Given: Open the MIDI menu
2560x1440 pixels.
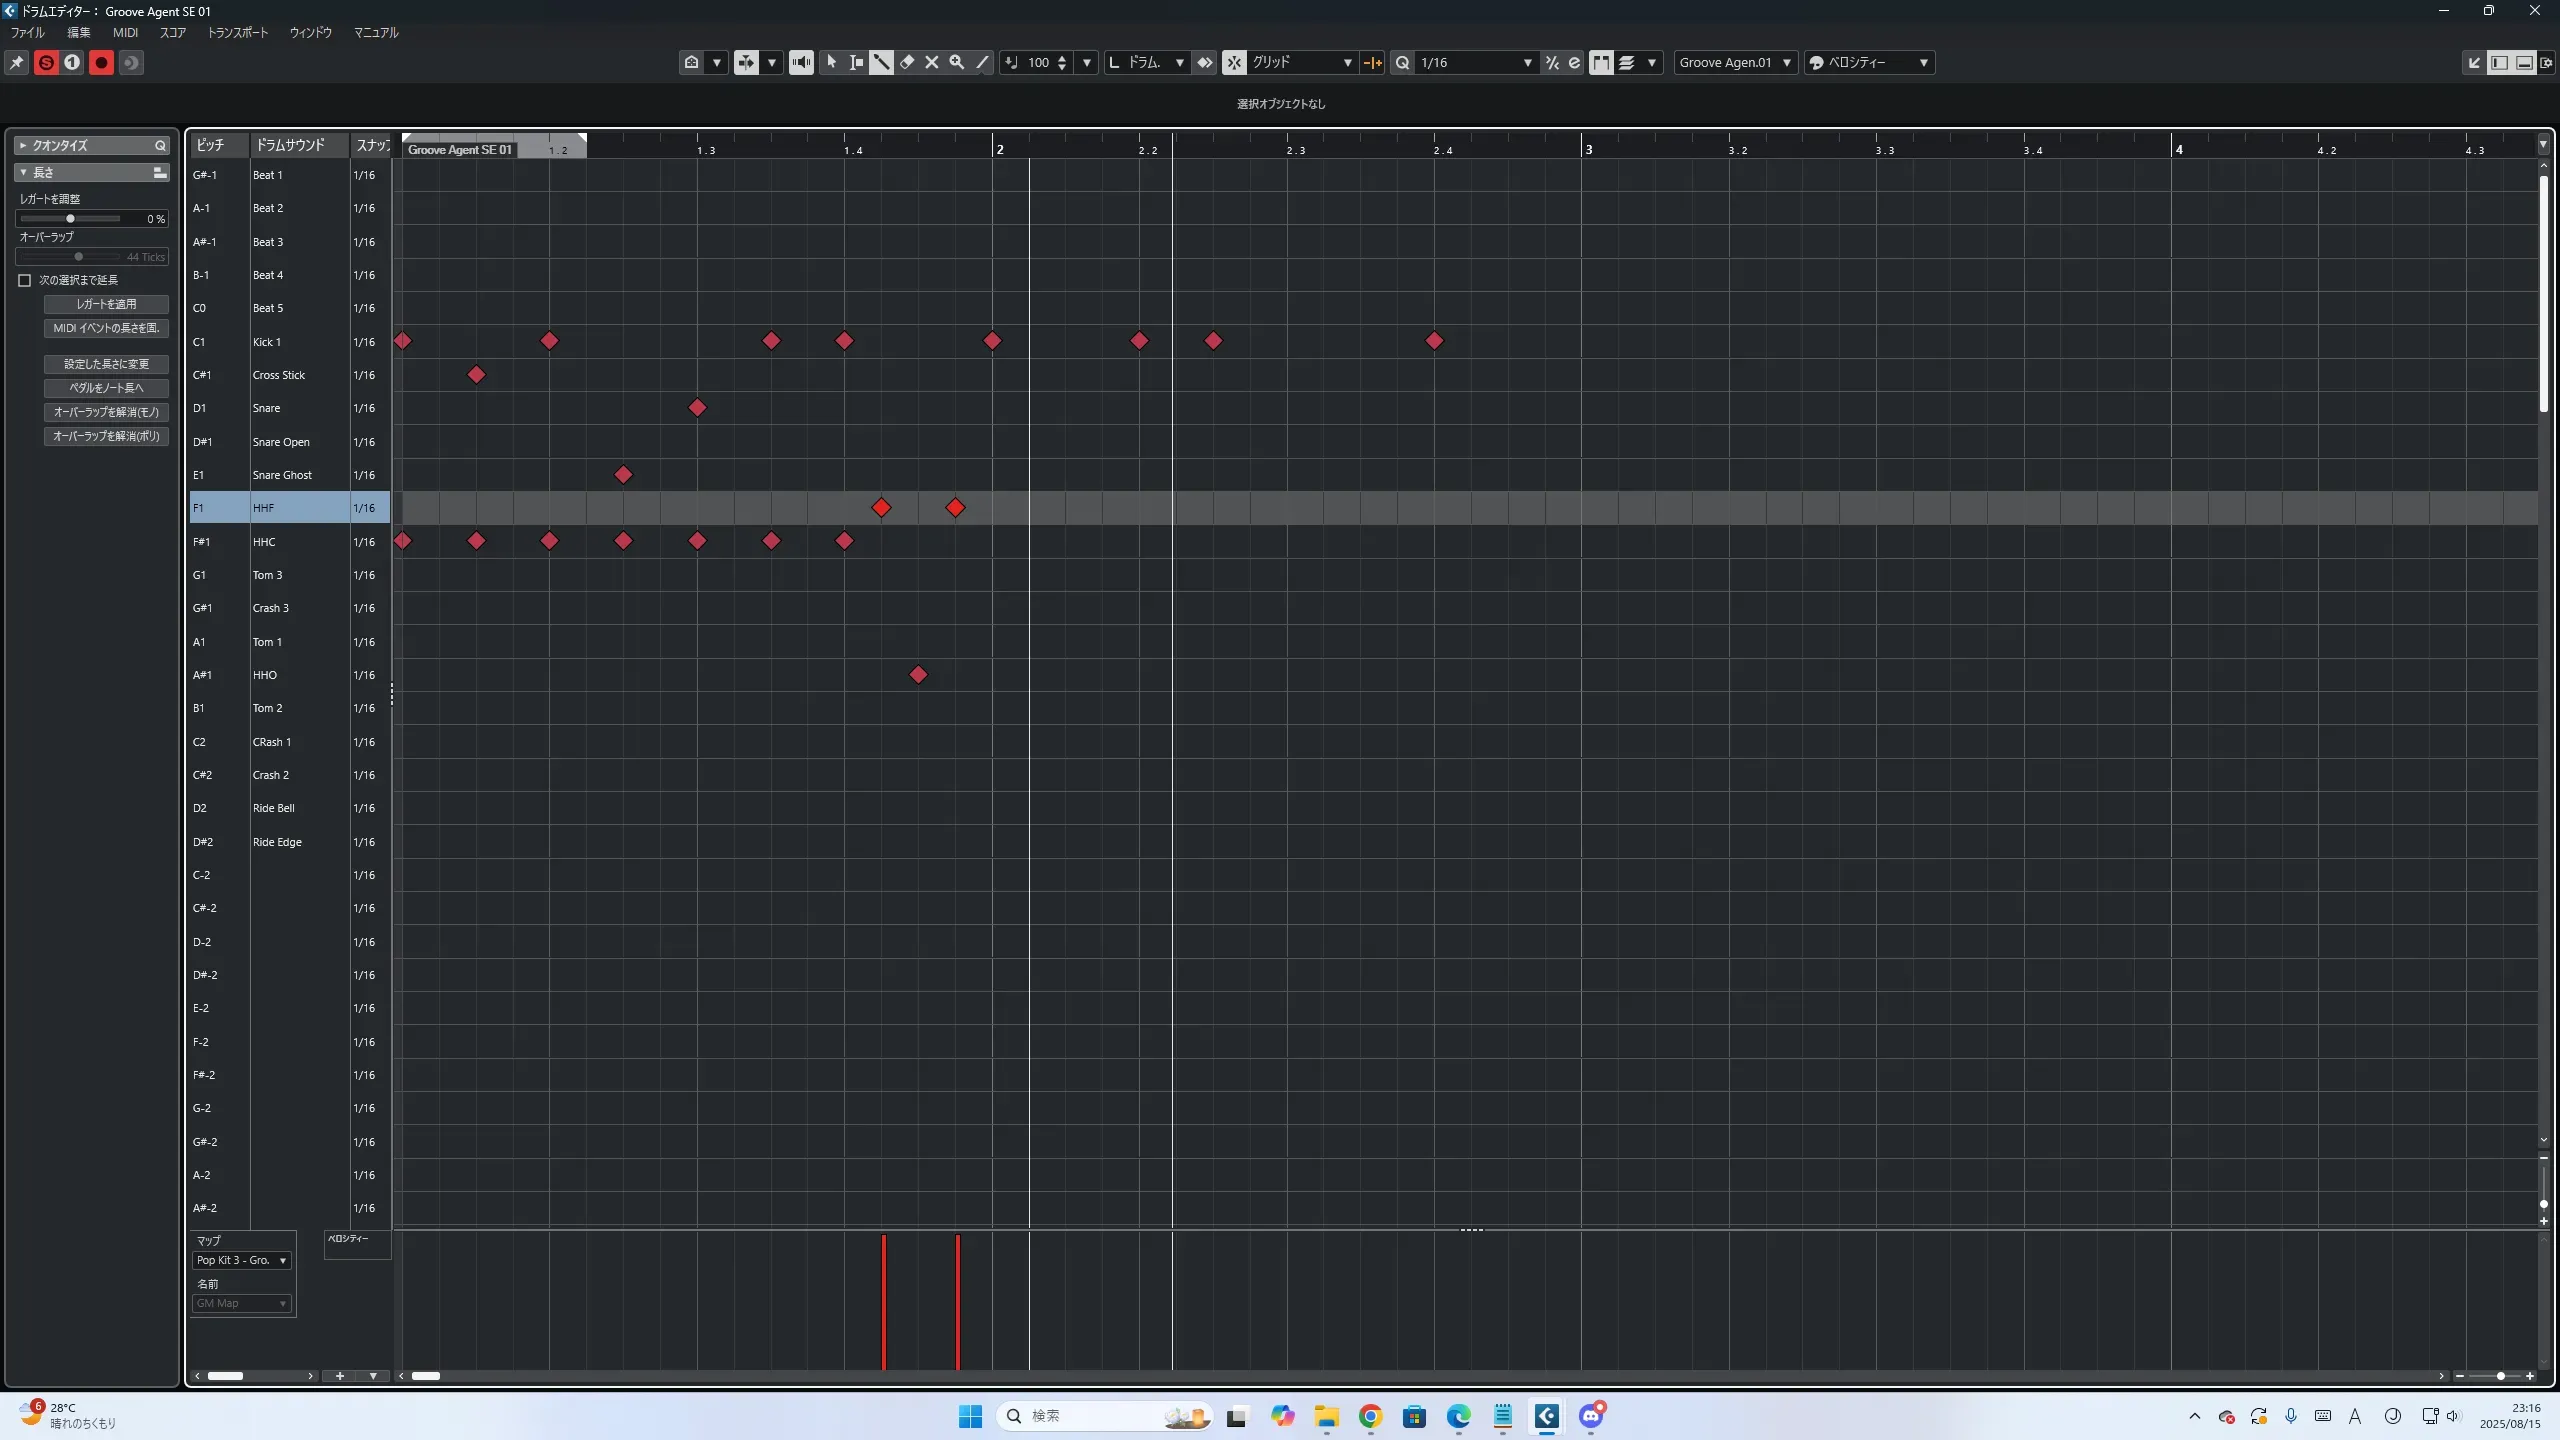Looking at the screenshot, I should tap(125, 32).
